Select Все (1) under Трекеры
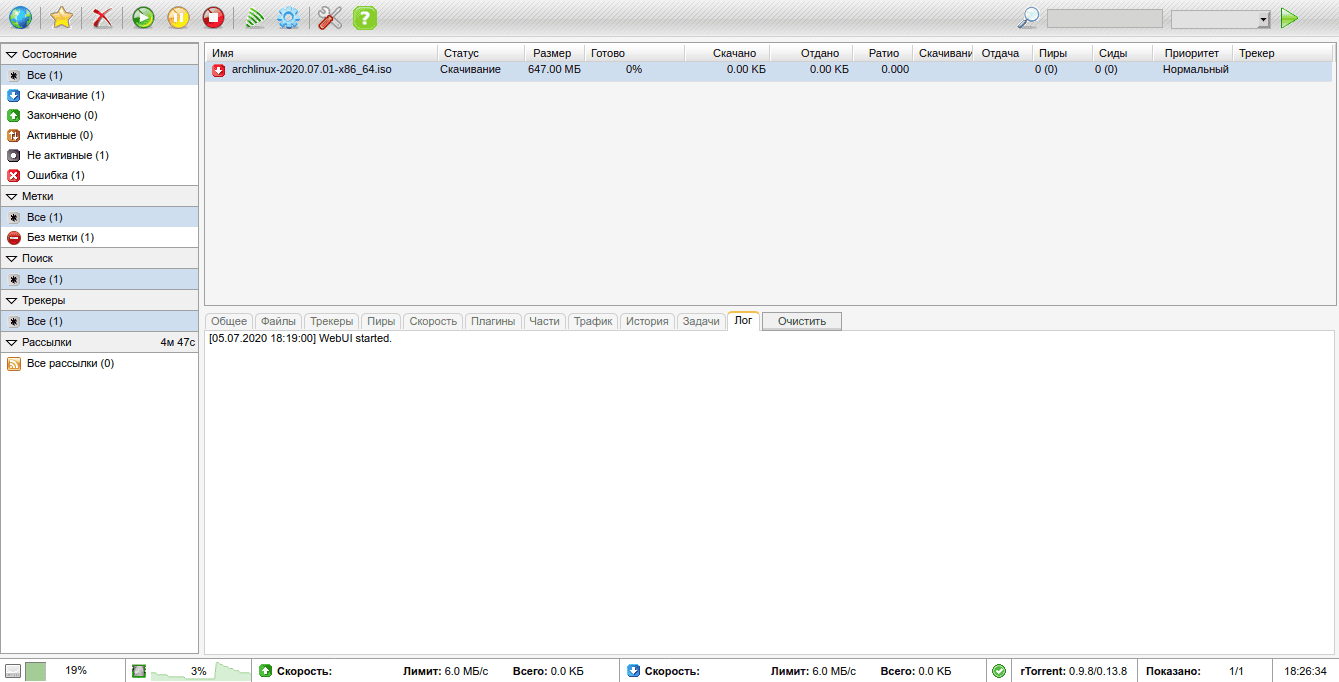This screenshot has height=682, width=1339. (x=99, y=321)
